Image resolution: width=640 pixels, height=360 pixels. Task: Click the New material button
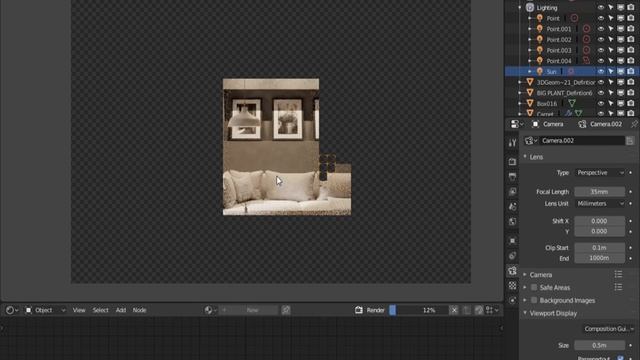[x=249, y=310]
